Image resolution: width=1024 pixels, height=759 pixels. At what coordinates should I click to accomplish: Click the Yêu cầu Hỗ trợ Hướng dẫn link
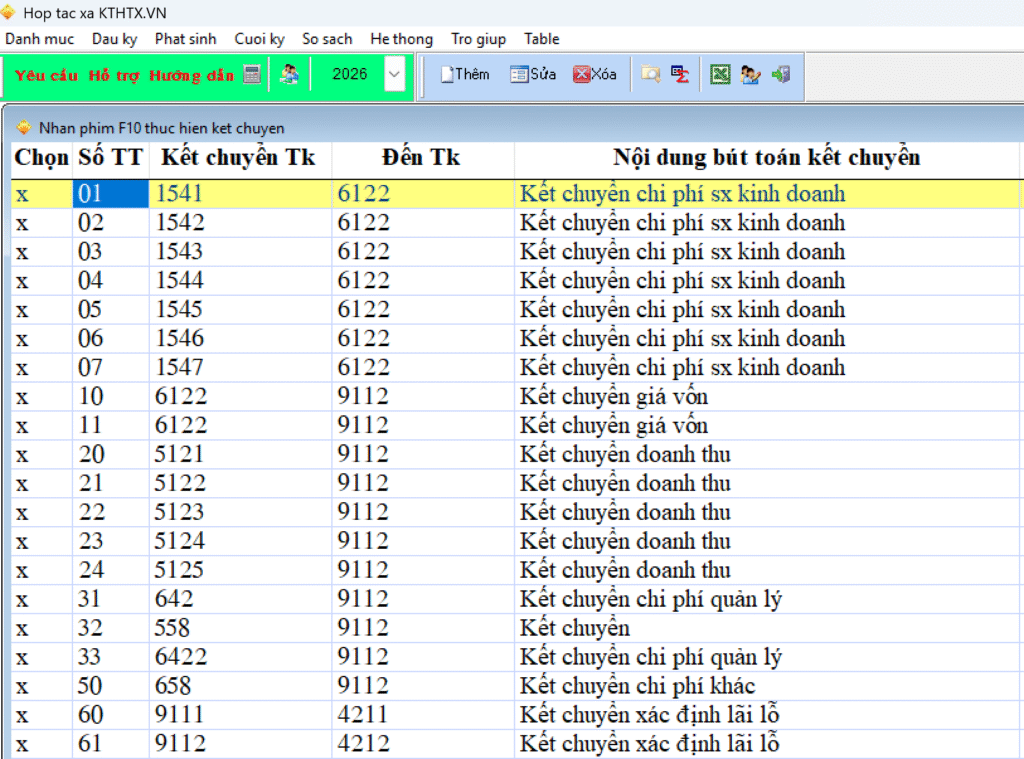point(124,75)
